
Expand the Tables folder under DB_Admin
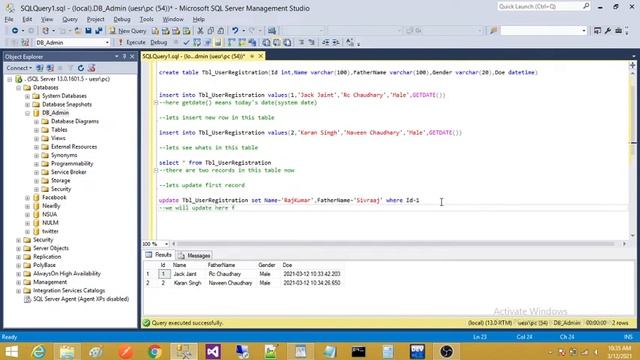36,130
